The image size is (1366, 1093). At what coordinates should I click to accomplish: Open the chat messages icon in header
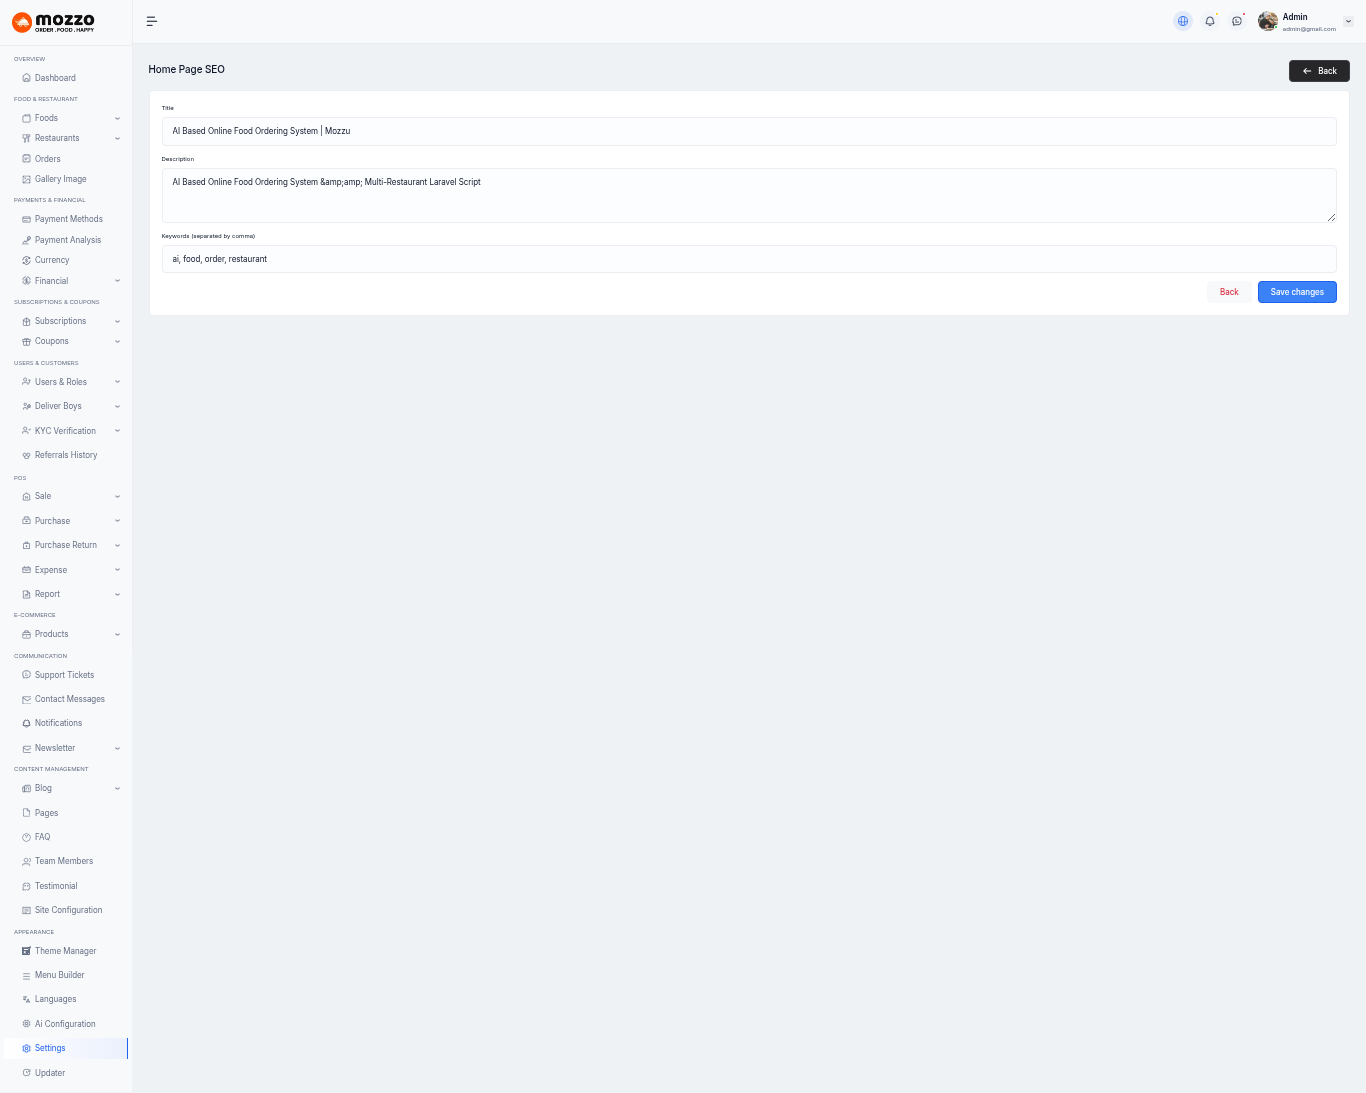[1237, 21]
